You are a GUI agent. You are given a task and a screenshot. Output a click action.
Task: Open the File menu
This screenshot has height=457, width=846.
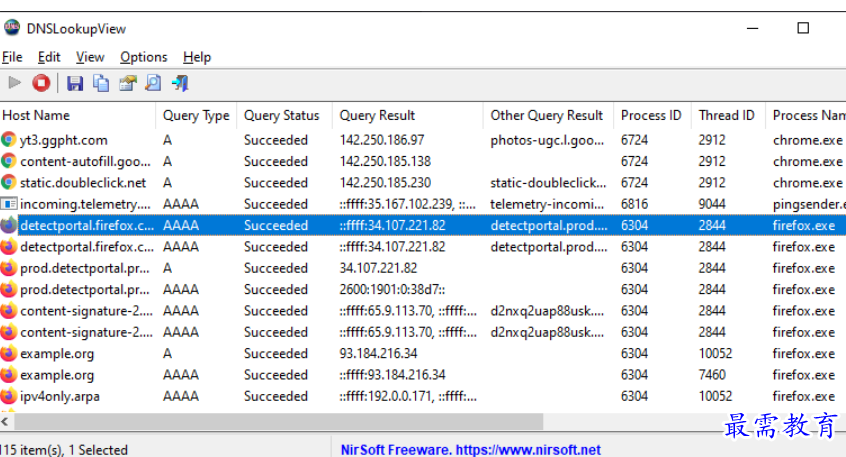12,57
